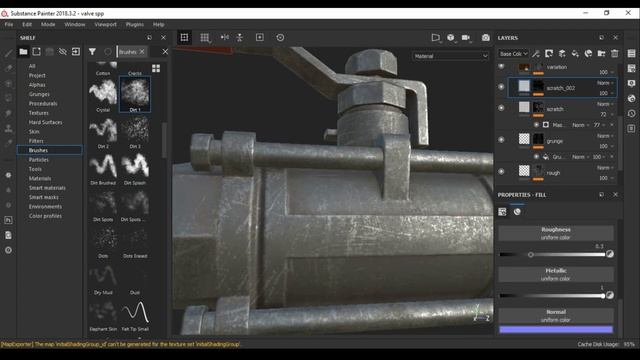Click the smart material sphere icon in Layers

(588, 53)
